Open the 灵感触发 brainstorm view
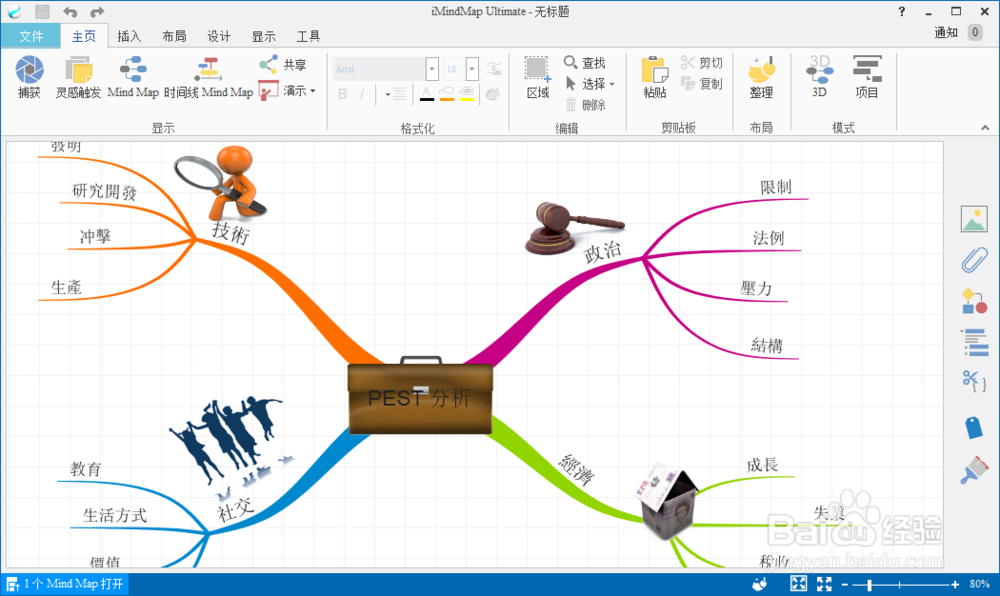Image resolution: width=1000 pixels, height=596 pixels. [x=78, y=76]
